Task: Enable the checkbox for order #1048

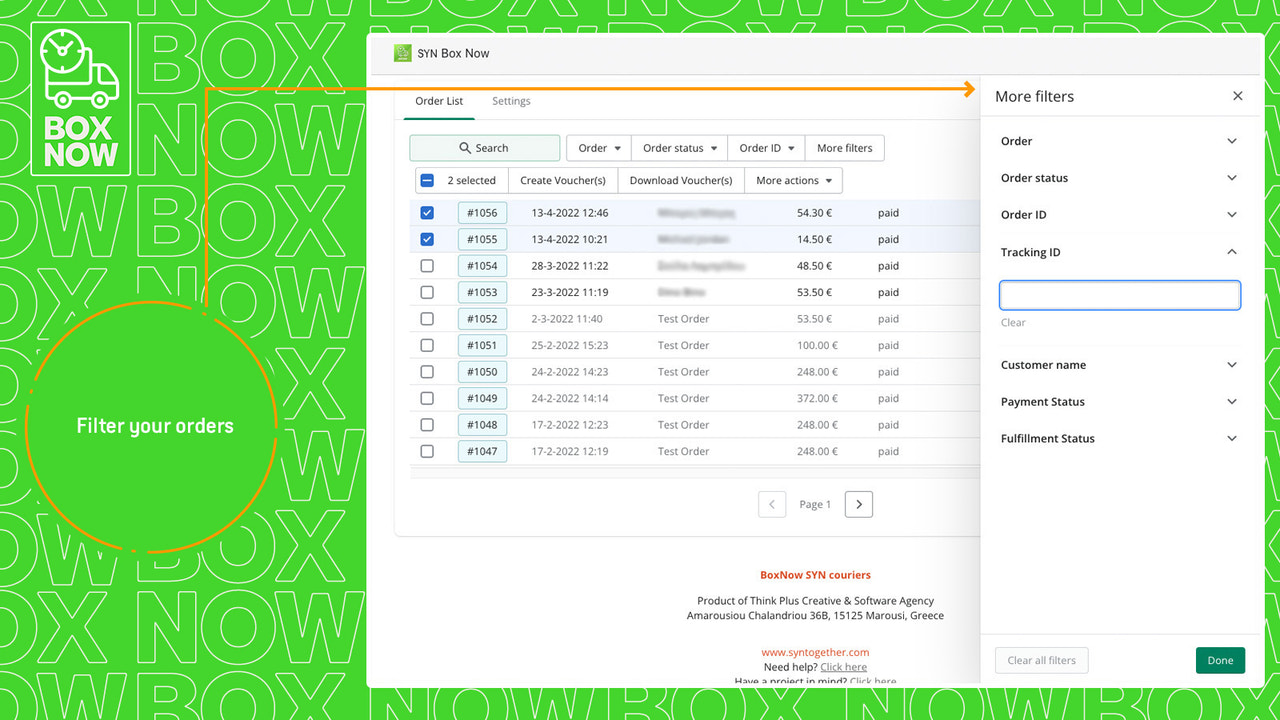Action: pyautogui.click(x=427, y=425)
